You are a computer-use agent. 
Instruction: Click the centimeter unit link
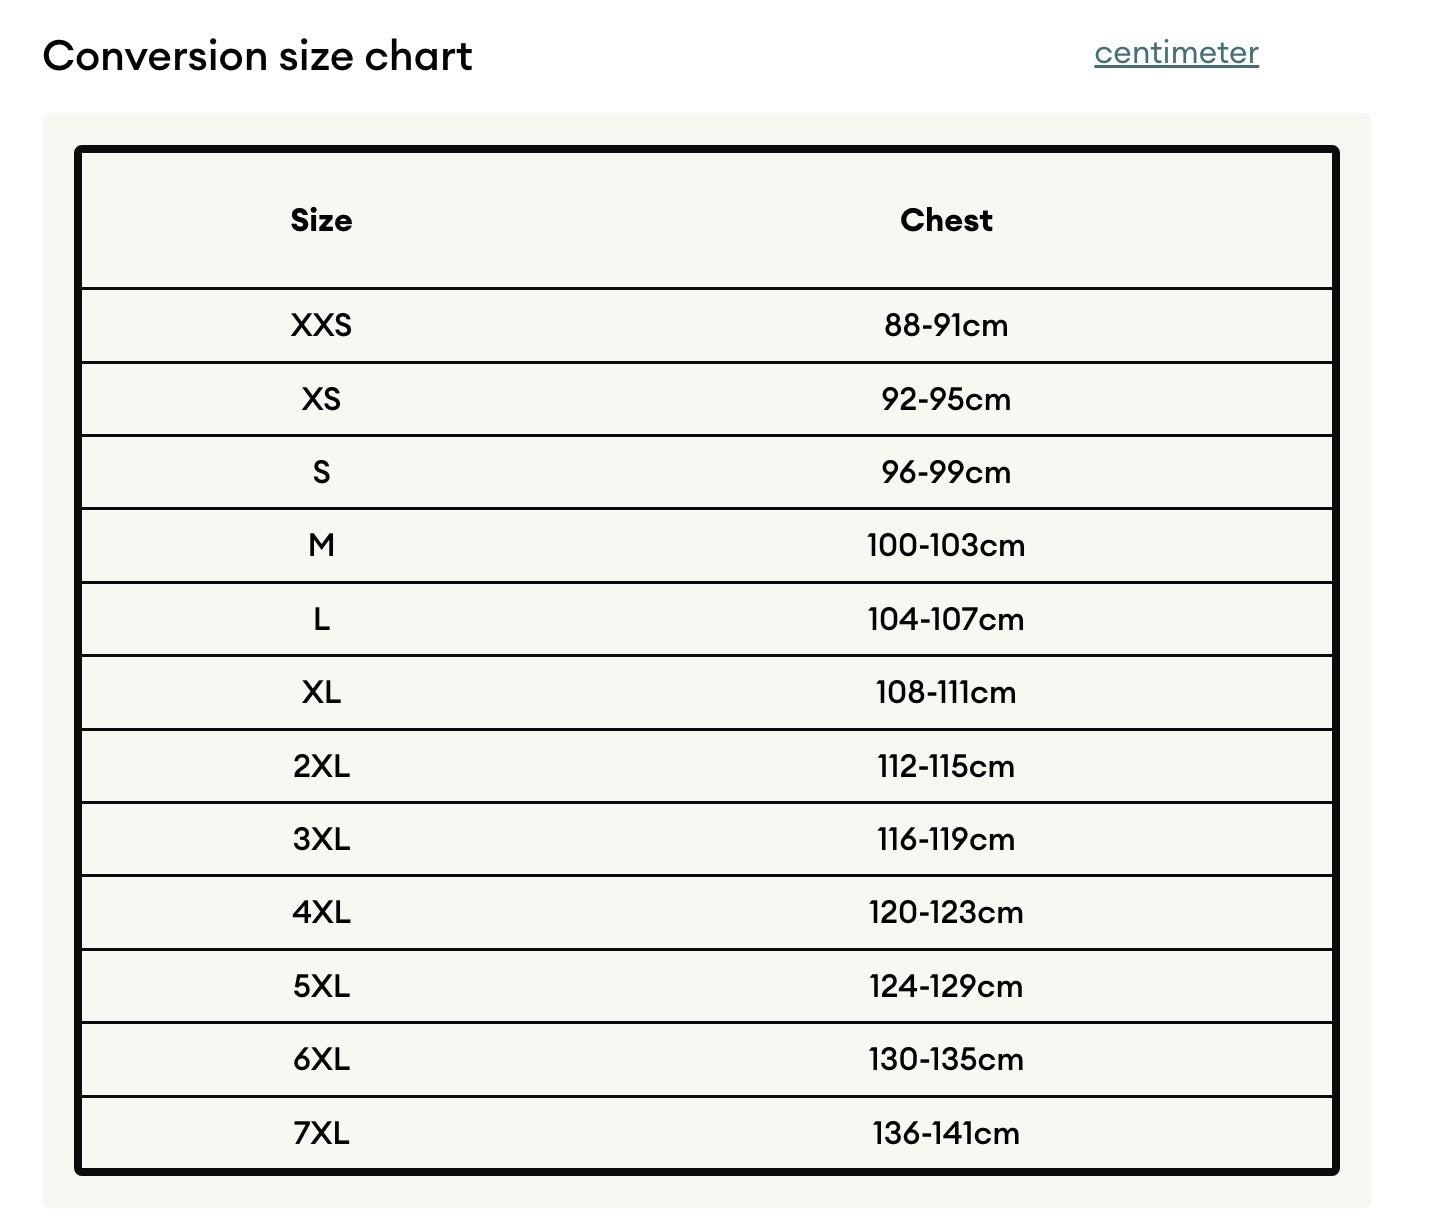(x=1176, y=53)
